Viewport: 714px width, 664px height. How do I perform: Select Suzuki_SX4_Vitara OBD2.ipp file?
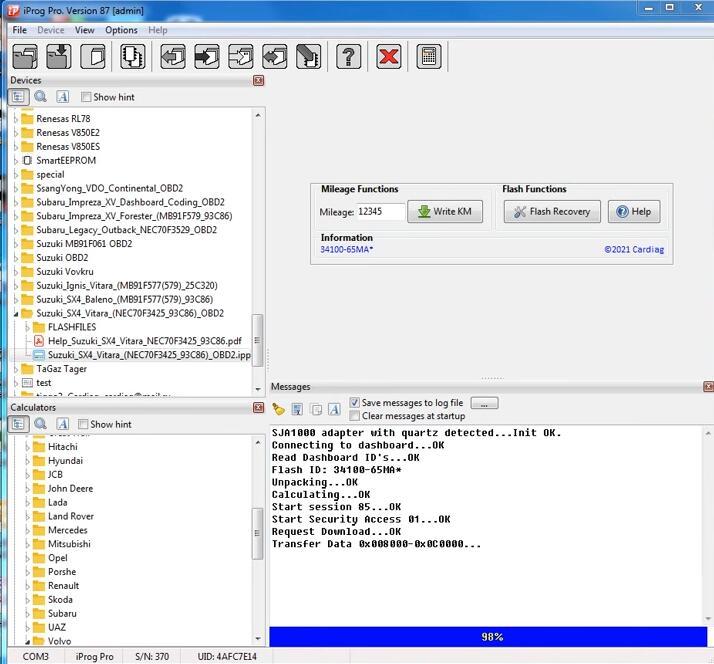point(149,355)
